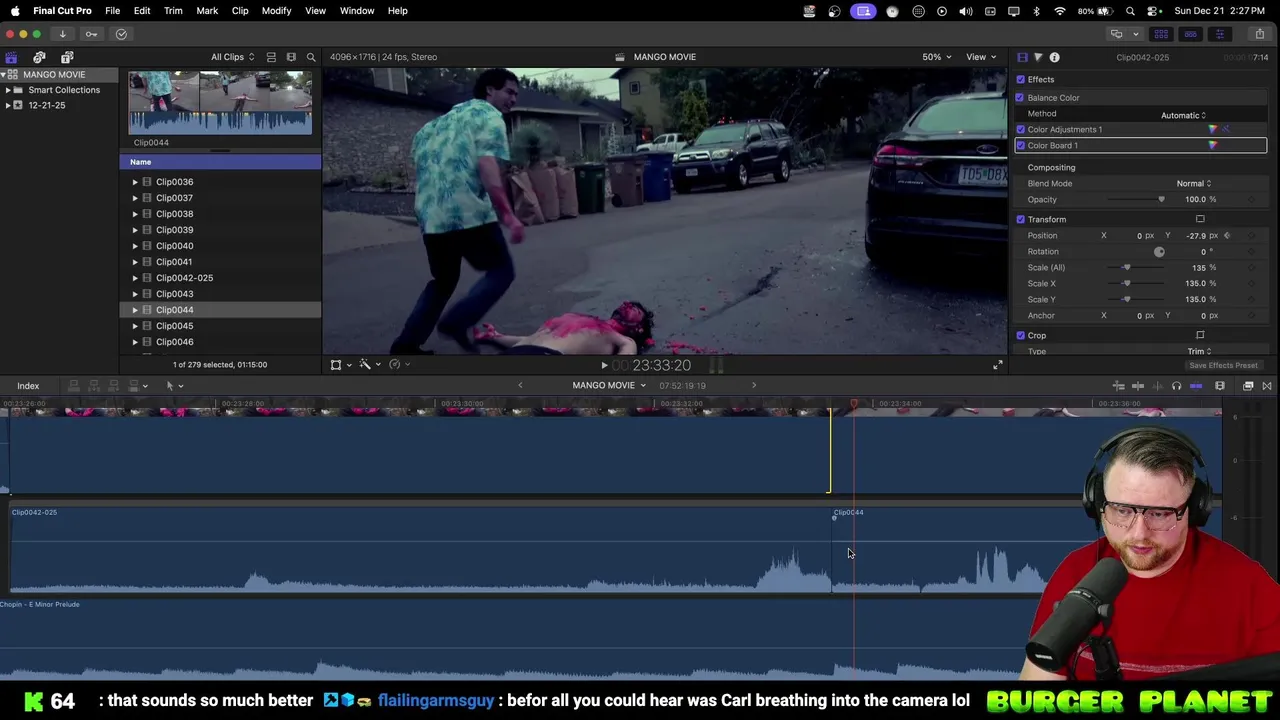Viewport: 1280px width, 720px height.
Task: Disable the Effects checkbox
Action: (x=1020, y=80)
